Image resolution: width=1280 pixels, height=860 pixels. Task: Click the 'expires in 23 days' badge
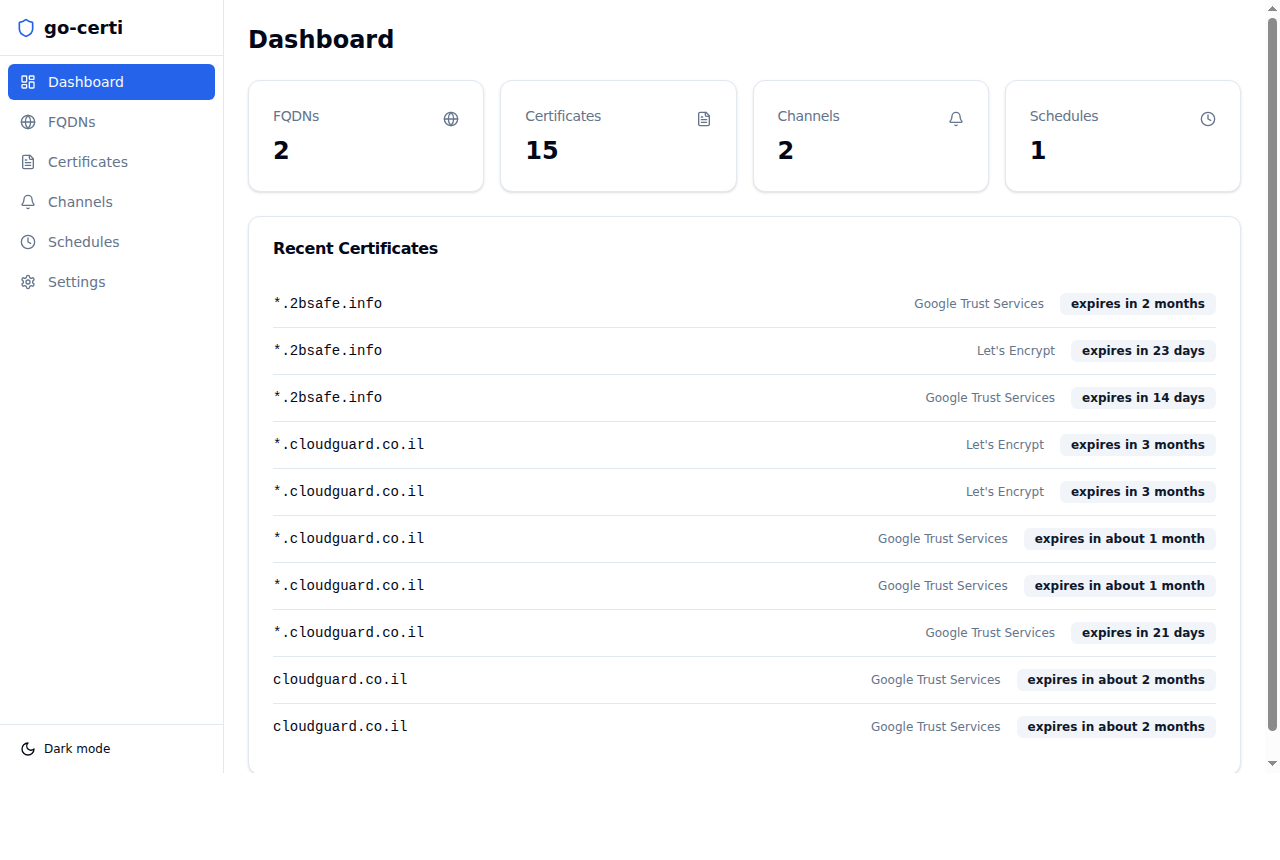point(1143,351)
